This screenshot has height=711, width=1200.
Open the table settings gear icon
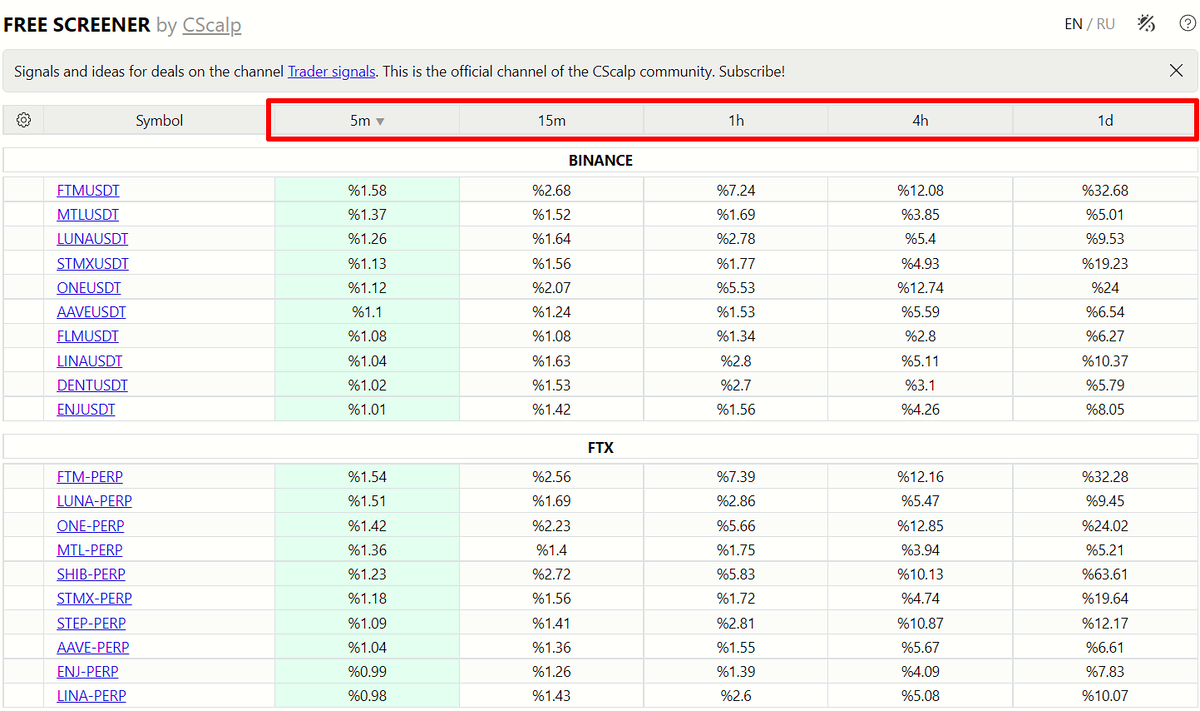coord(24,120)
